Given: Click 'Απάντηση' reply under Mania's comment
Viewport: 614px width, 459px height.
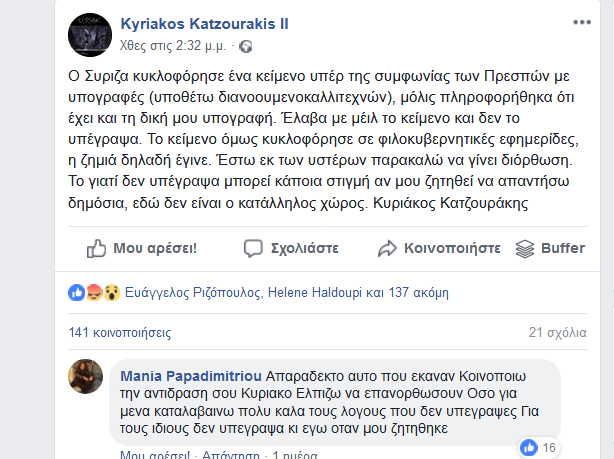Looking at the screenshot, I should (x=232, y=454).
